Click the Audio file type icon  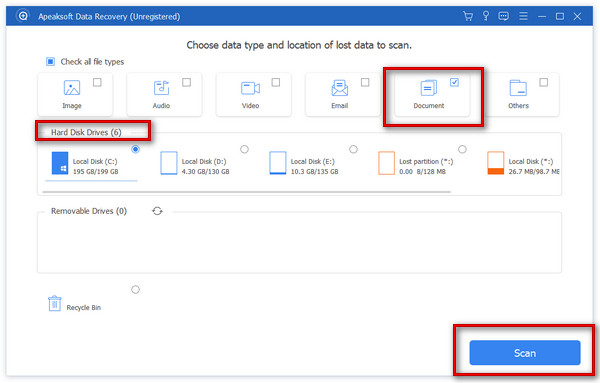click(161, 88)
